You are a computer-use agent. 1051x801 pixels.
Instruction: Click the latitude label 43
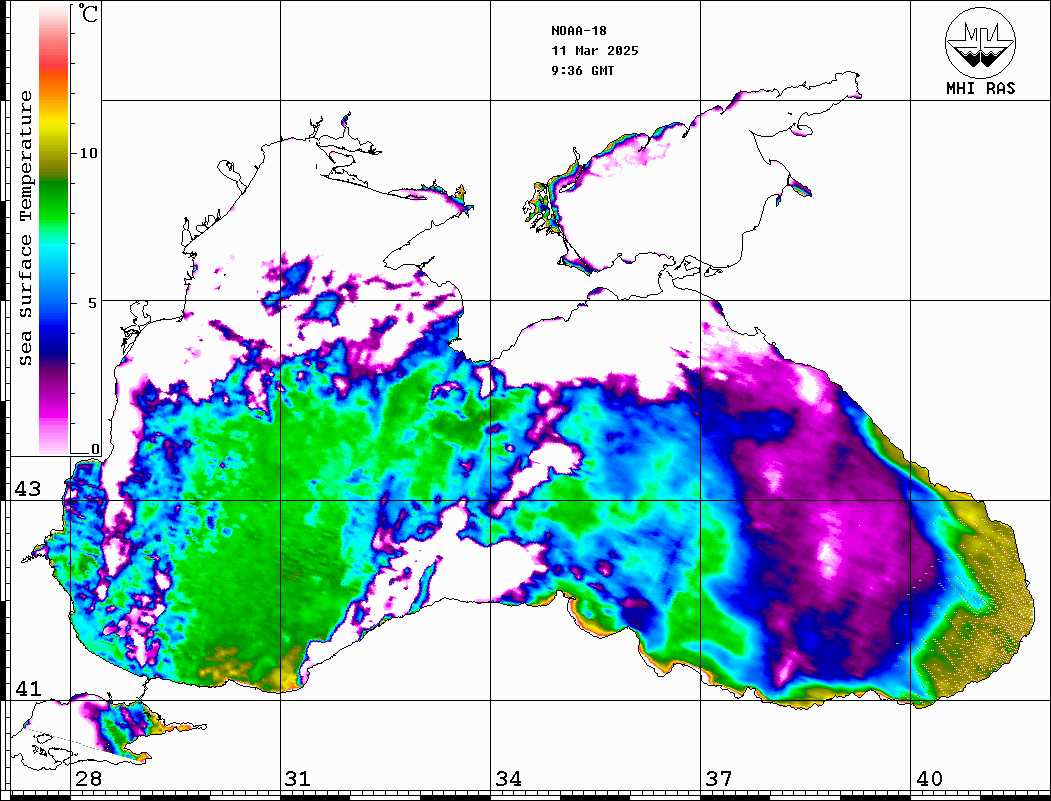point(28,489)
